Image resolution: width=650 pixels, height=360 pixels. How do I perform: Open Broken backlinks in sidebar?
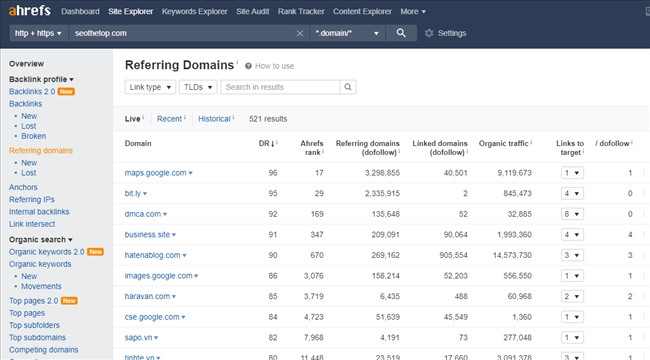34,136
